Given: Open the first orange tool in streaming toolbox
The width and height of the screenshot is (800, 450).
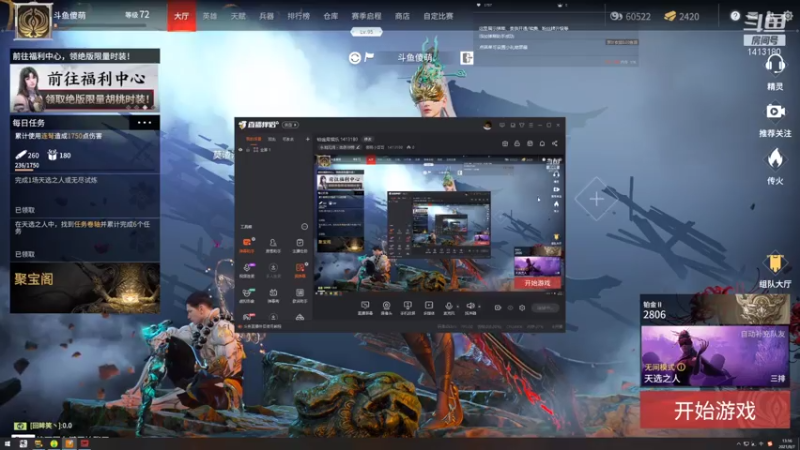Looking at the screenshot, I should (247, 243).
